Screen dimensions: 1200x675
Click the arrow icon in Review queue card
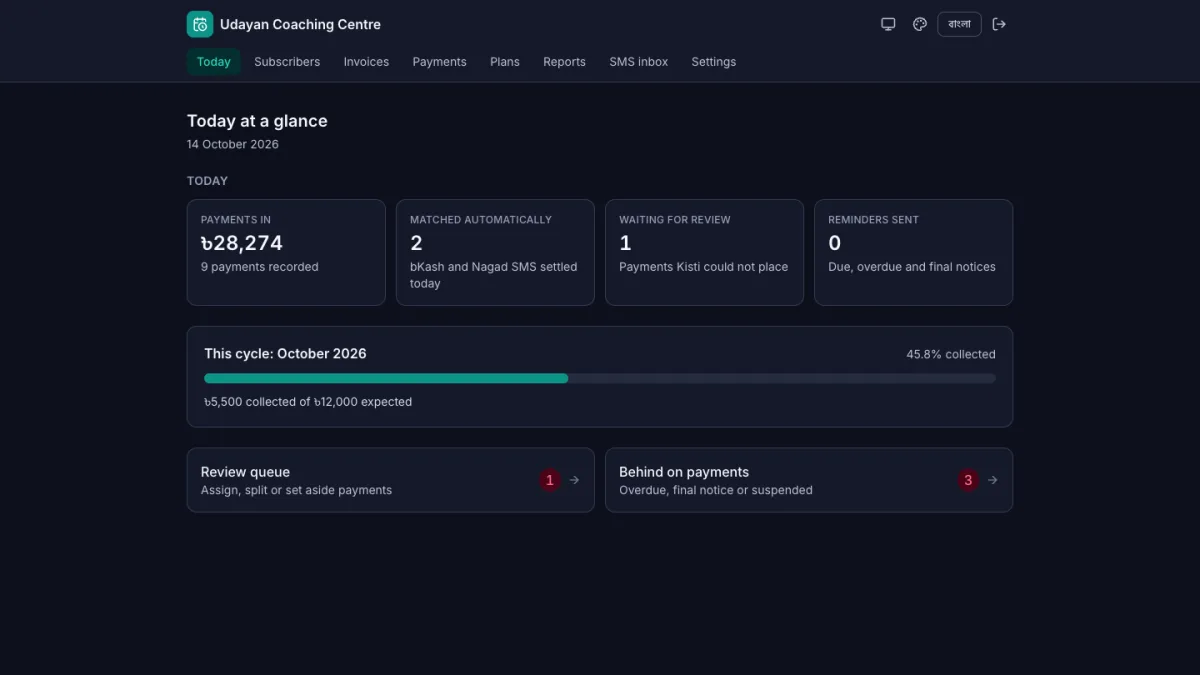(x=575, y=480)
